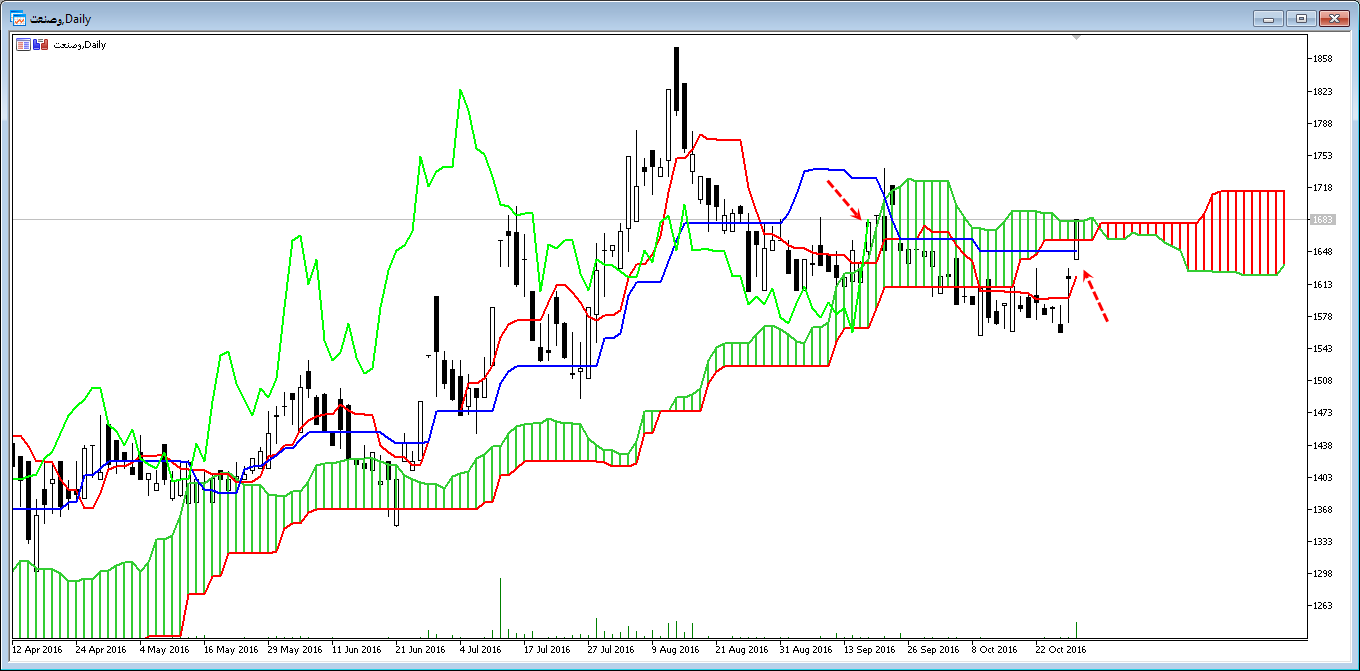Click the 1718 price axis label

click(x=1322, y=187)
